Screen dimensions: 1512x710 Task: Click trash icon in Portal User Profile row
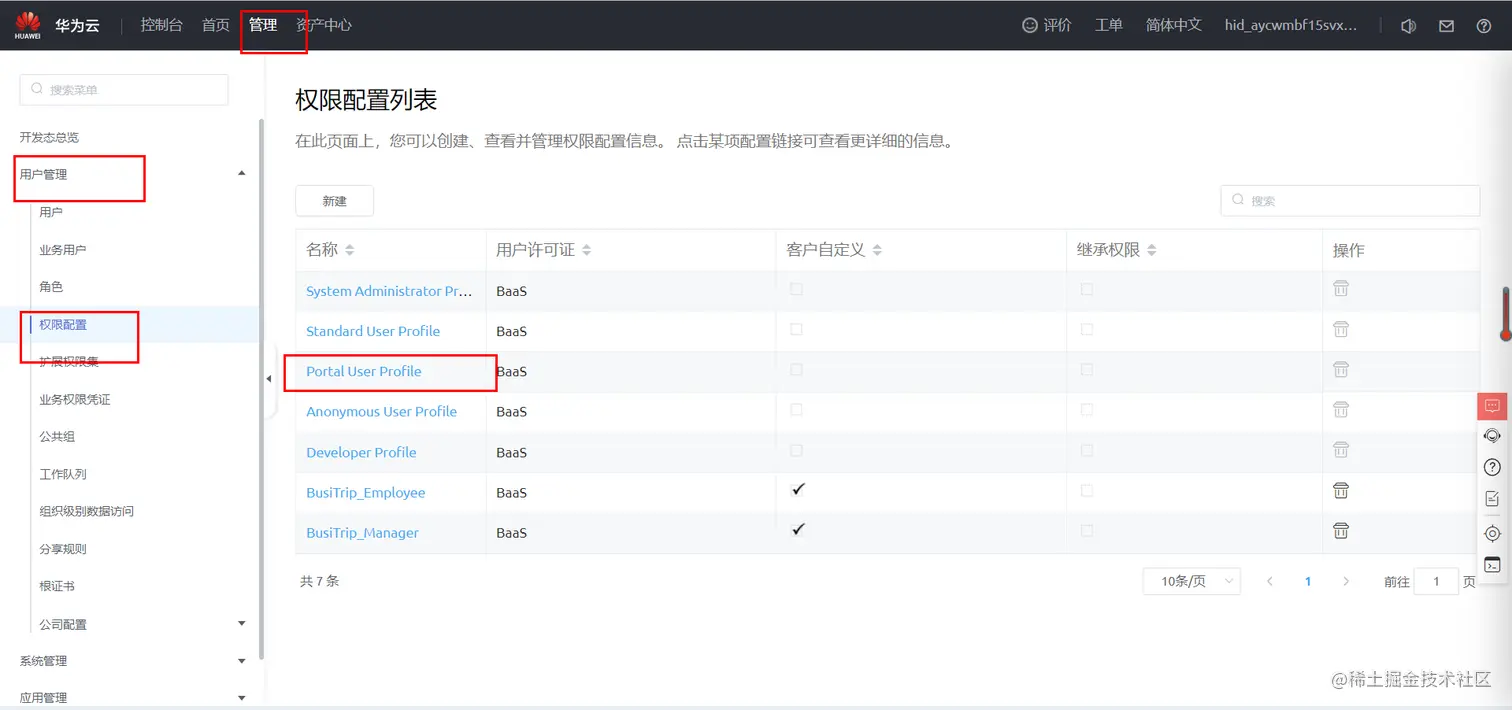pyautogui.click(x=1341, y=369)
